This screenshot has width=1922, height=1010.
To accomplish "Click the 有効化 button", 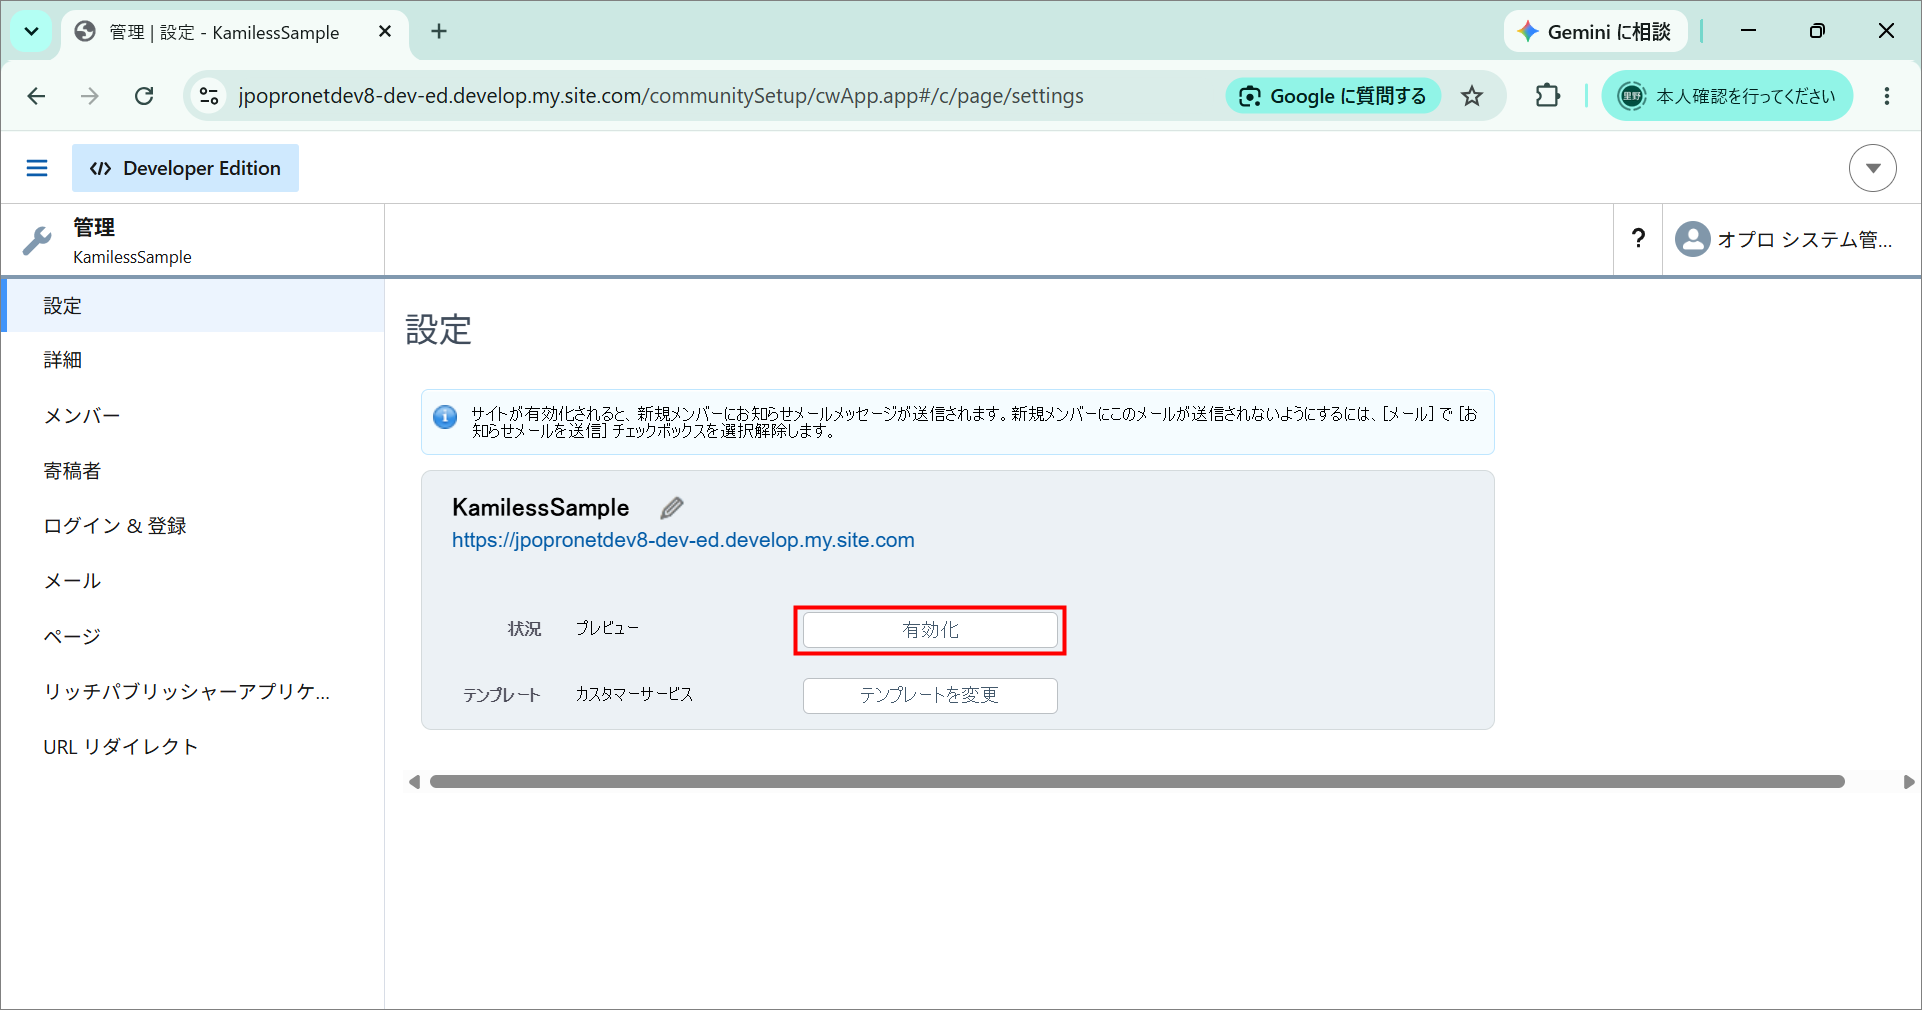I will pyautogui.click(x=930, y=630).
